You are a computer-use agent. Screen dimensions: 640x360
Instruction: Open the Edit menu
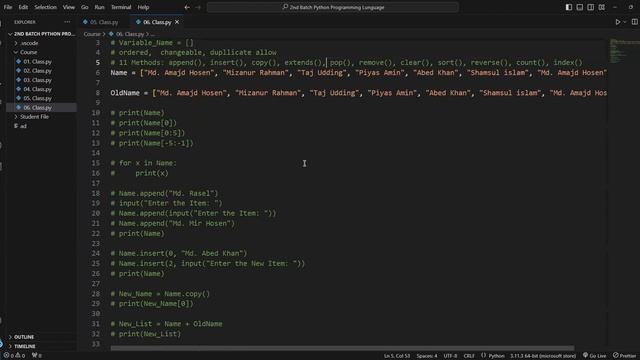(23, 7)
